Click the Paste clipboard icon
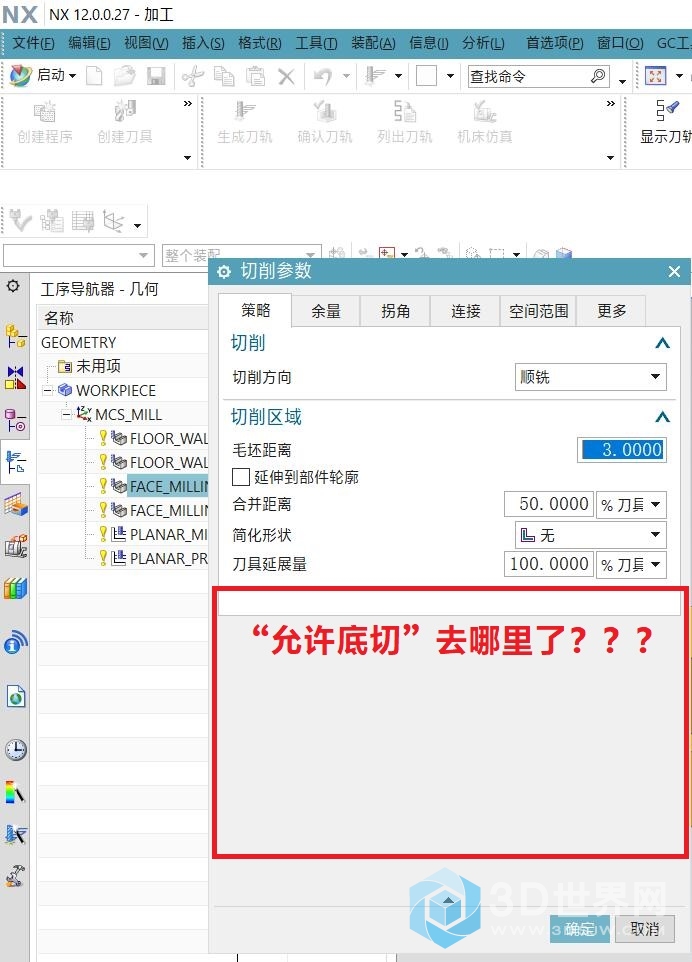Screen dimensions: 692x962 (x=255, y=76)
